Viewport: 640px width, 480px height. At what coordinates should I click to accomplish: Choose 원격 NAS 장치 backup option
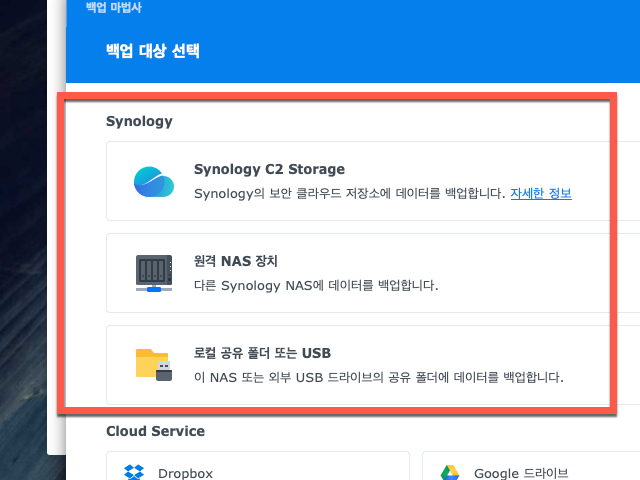[373, 273]
